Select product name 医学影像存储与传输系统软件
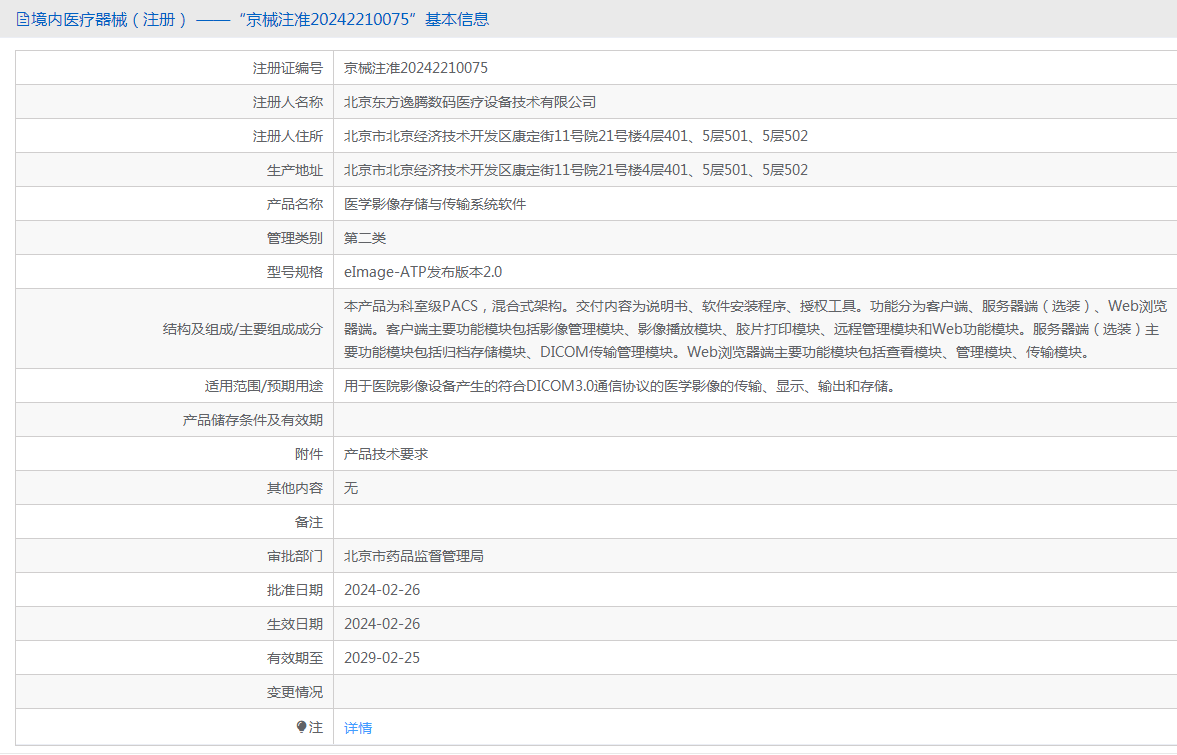The height and width of the screenshot is (755, 1177). tap(435, 204)
